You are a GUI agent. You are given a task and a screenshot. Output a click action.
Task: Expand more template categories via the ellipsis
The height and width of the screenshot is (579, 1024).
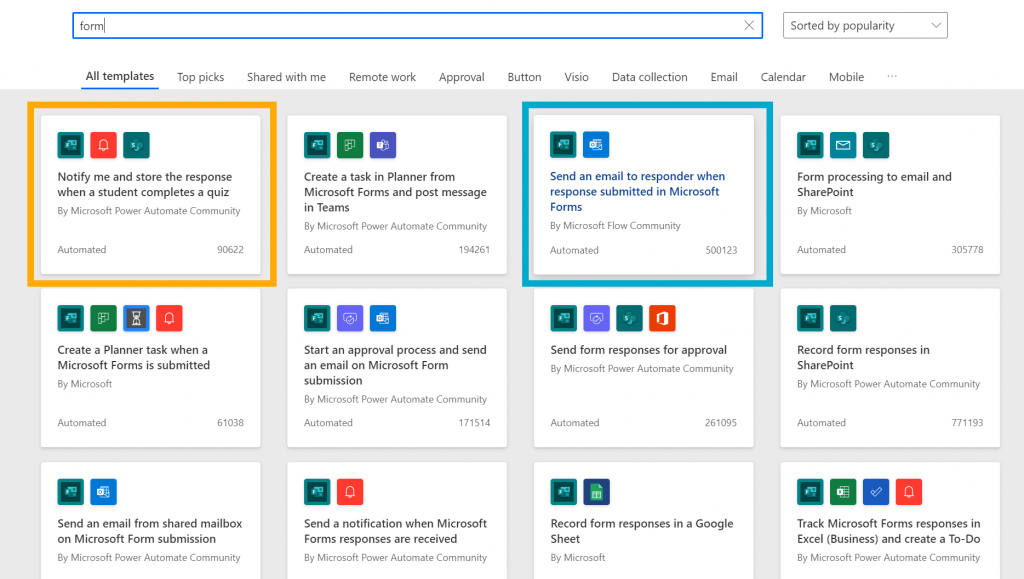(x=892, y=77)
